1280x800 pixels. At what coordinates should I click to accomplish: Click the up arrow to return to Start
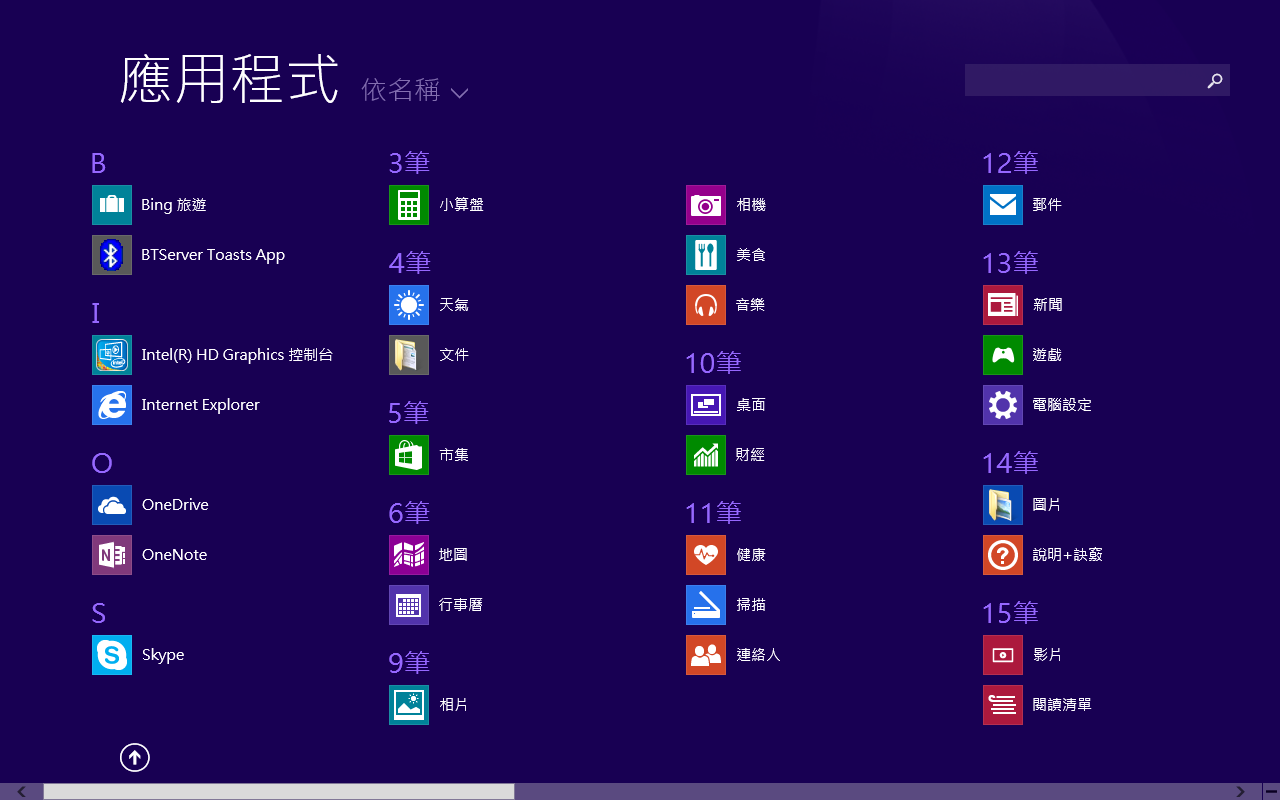(135, 758)
